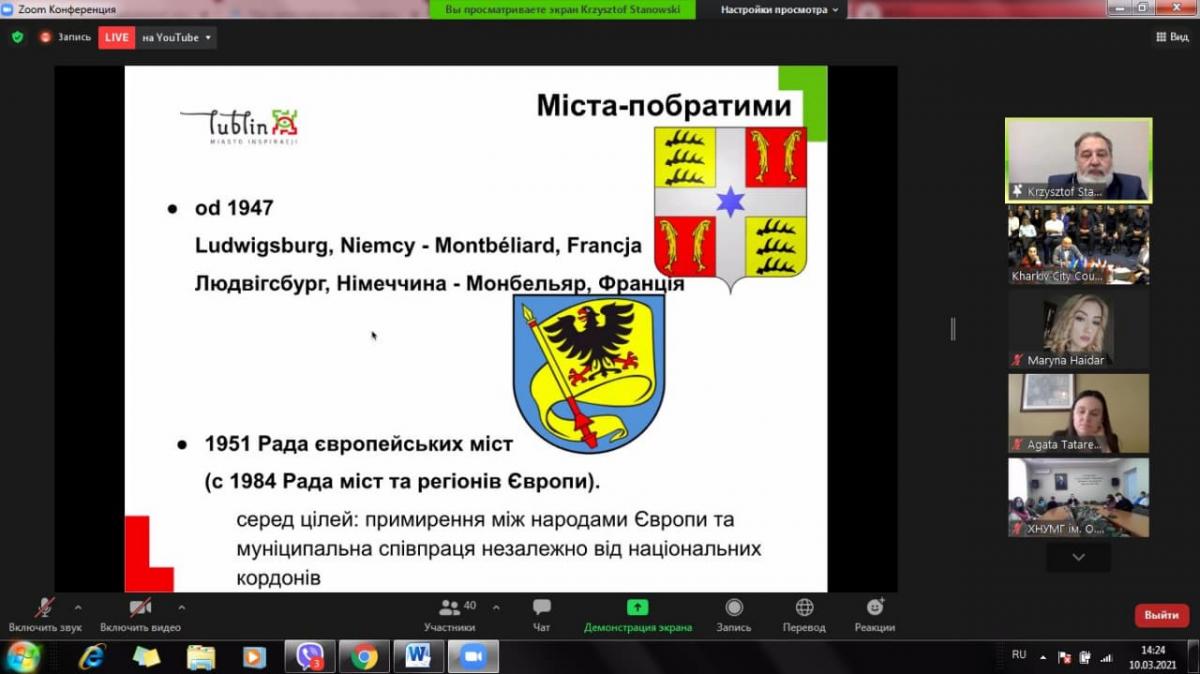Click the '1951 Рада європейських міст' text
This screenshot has width=1200, height=674.
point(359,443)
